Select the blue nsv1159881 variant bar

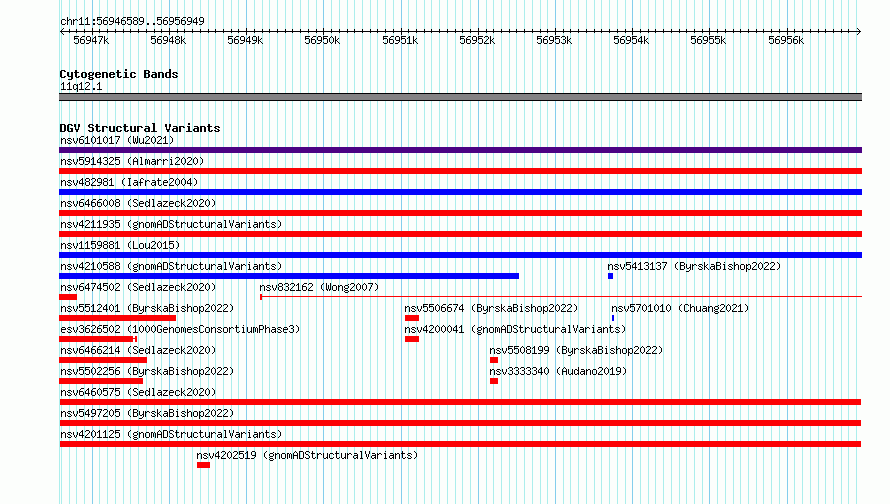(460, 255)
